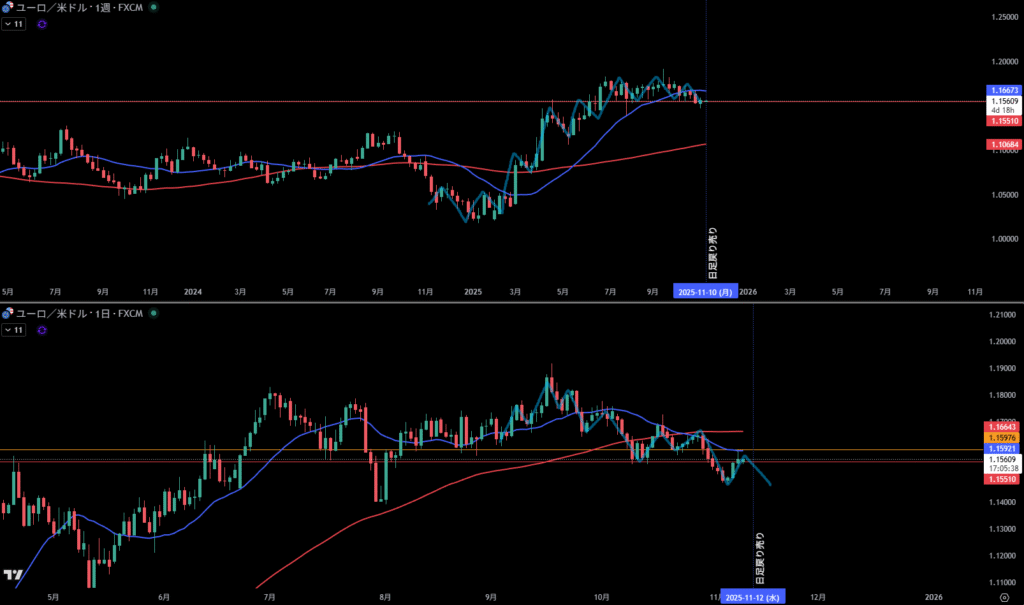Click the purple indicator icon on daily chart
1024x605 pixels.
(x=41, y=330)
